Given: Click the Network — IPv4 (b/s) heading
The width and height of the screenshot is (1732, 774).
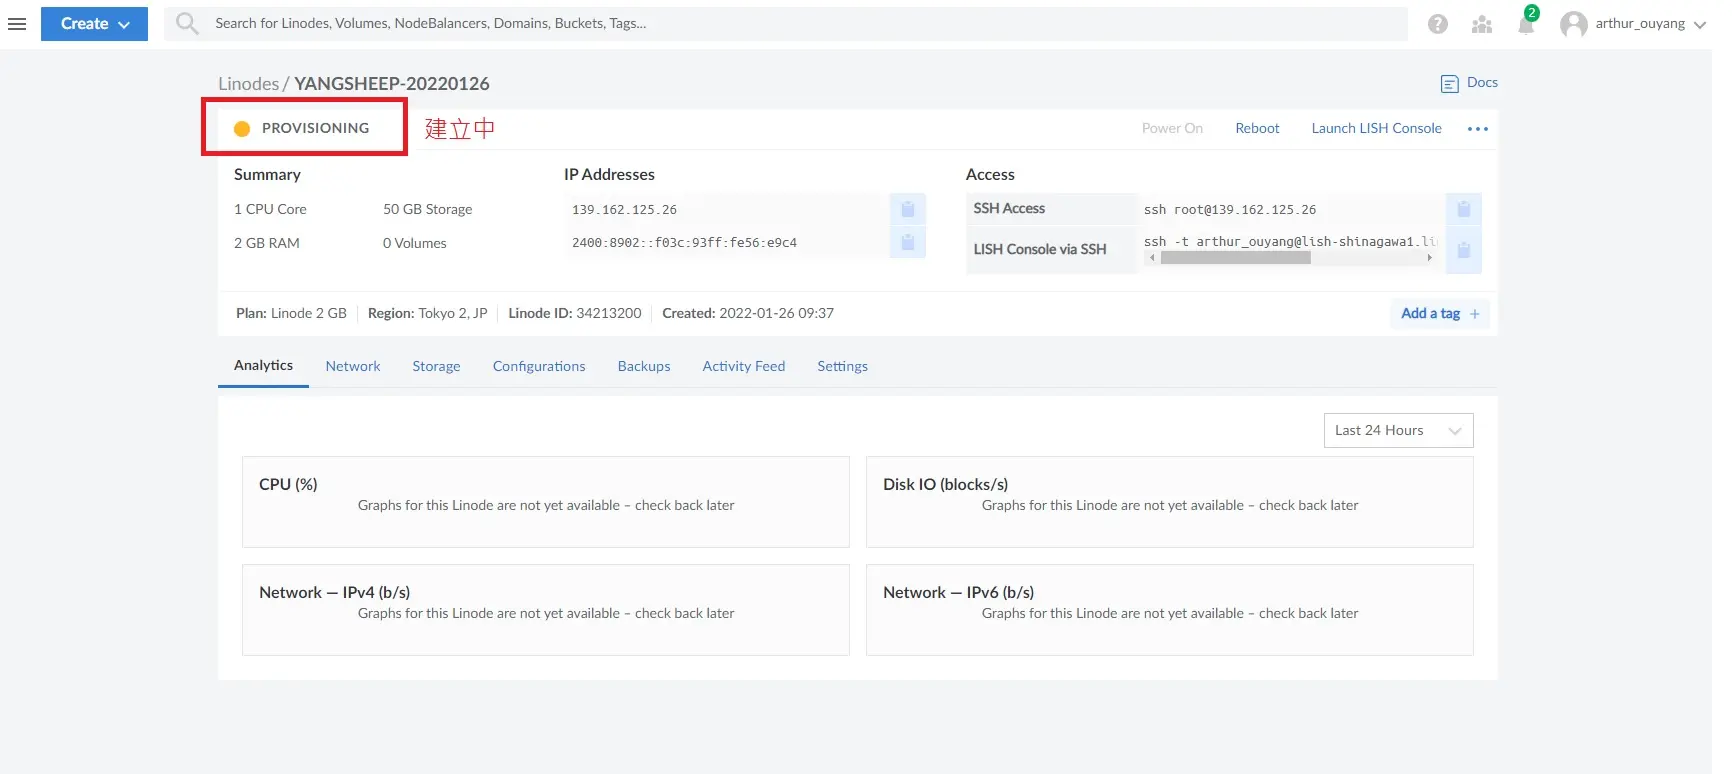Looking at the screenshot, I should pyautogui.click(x=334, y=593).
